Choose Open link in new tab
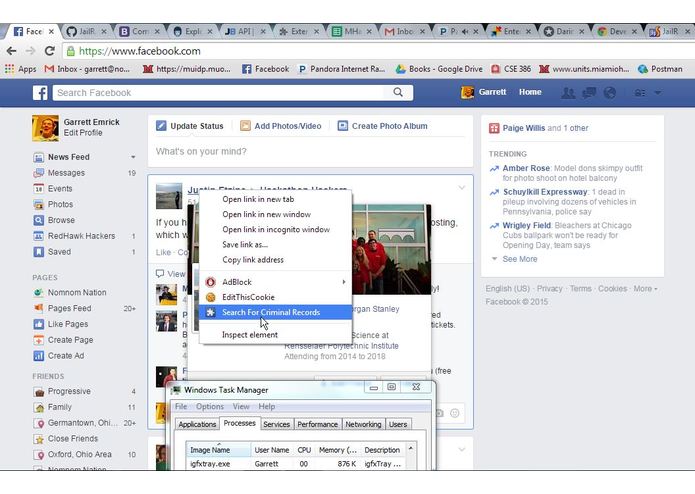The image size is (695, 494). [275, 199]
